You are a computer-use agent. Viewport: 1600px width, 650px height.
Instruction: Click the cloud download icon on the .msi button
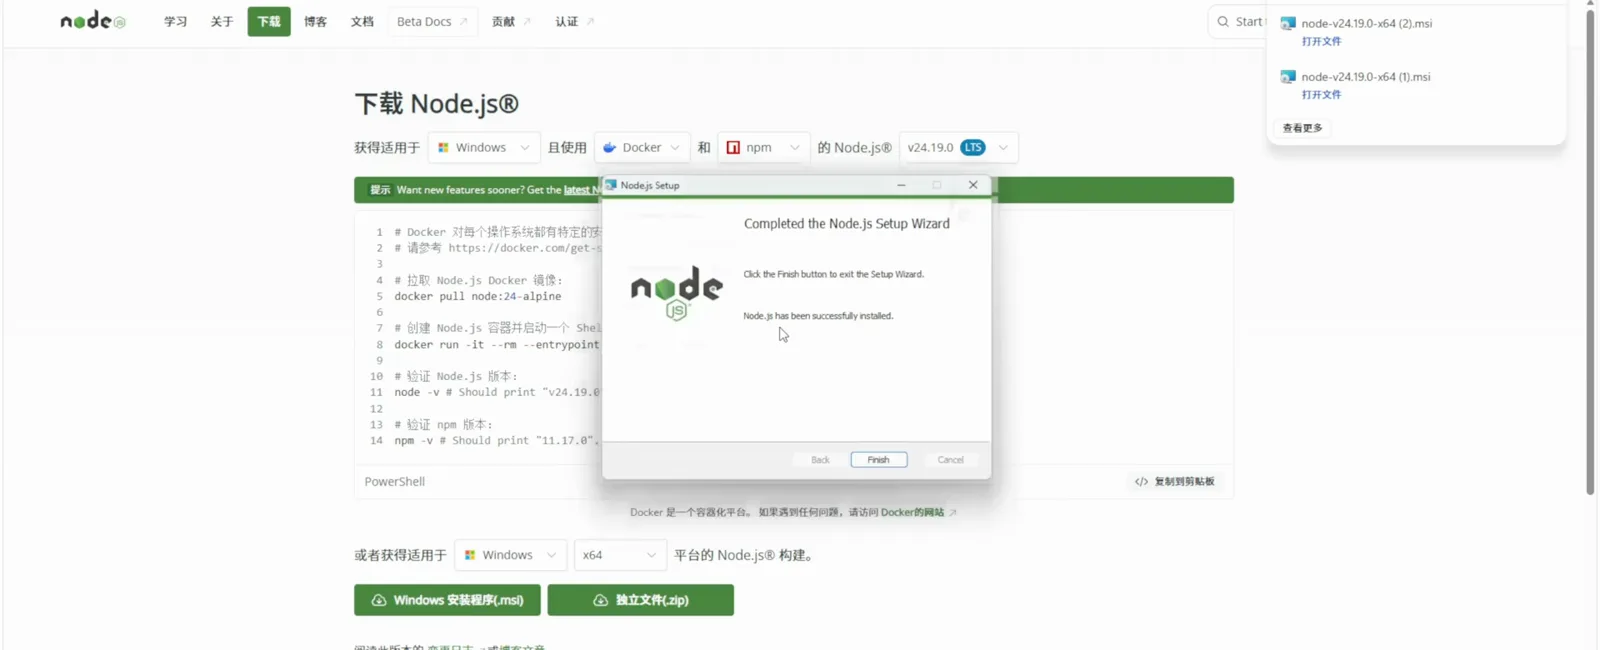coord(379,600)
